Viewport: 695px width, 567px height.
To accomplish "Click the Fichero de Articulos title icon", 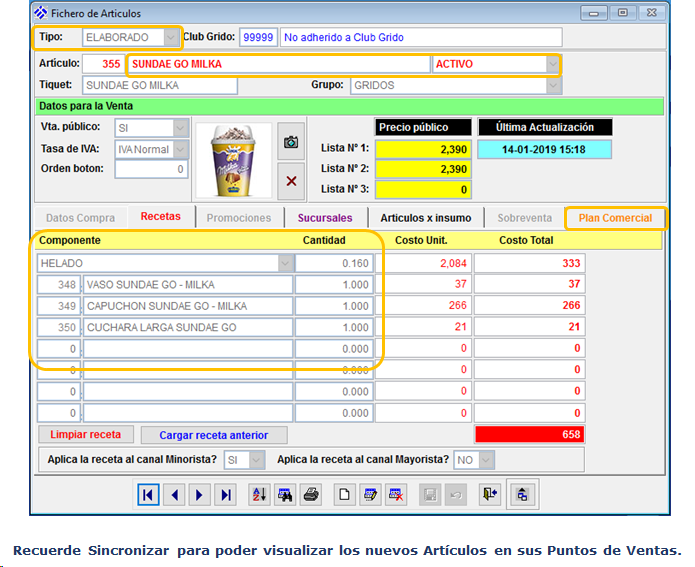I will click(41, 13).
